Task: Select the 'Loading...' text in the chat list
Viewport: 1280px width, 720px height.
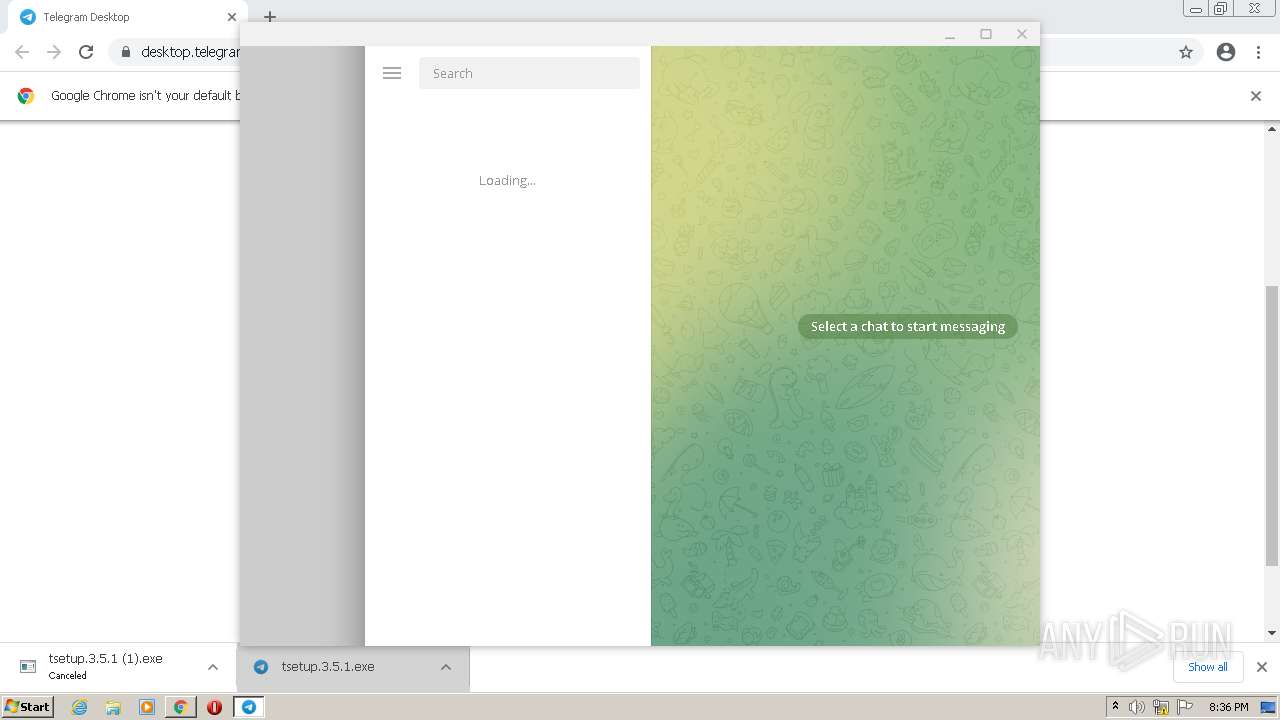Action: pos(507,181)
